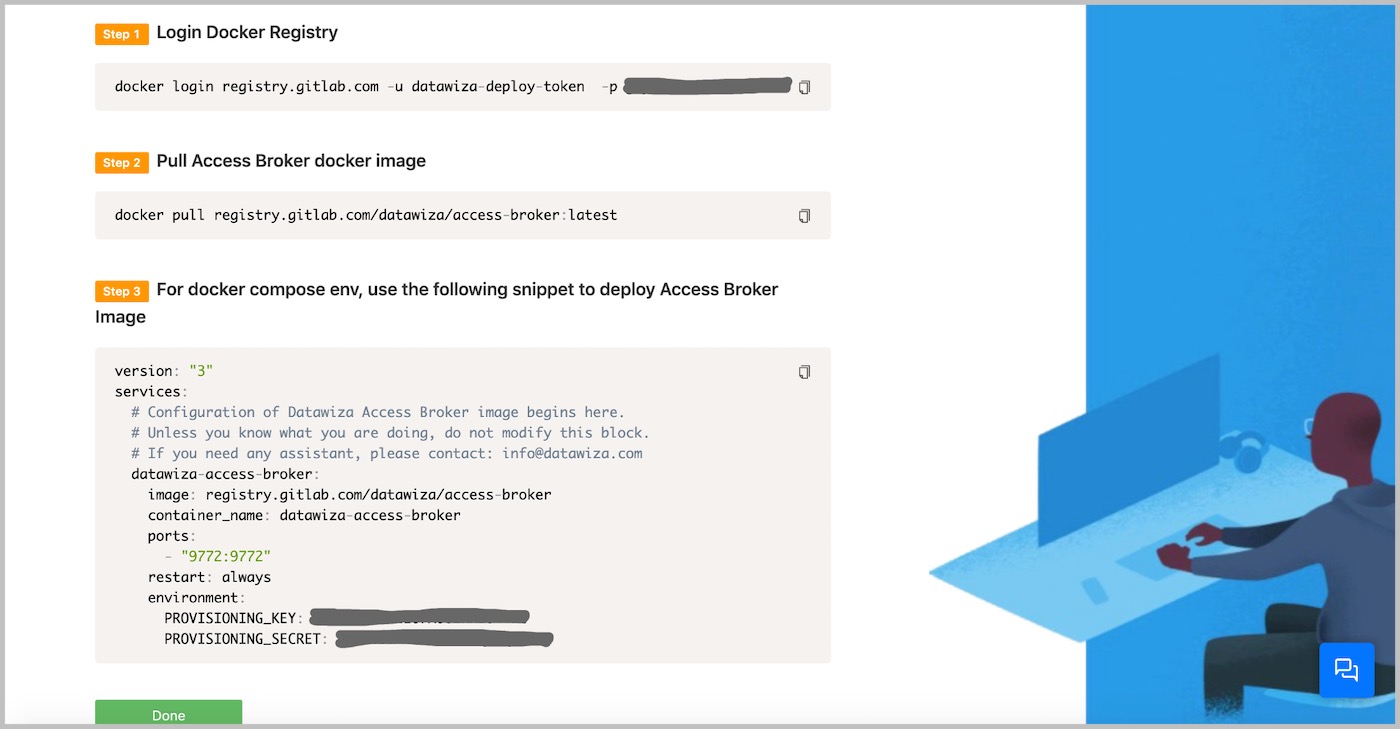Click the environment: line
The height and width of the screenshot is (729, 1400).
pos(197,598)
